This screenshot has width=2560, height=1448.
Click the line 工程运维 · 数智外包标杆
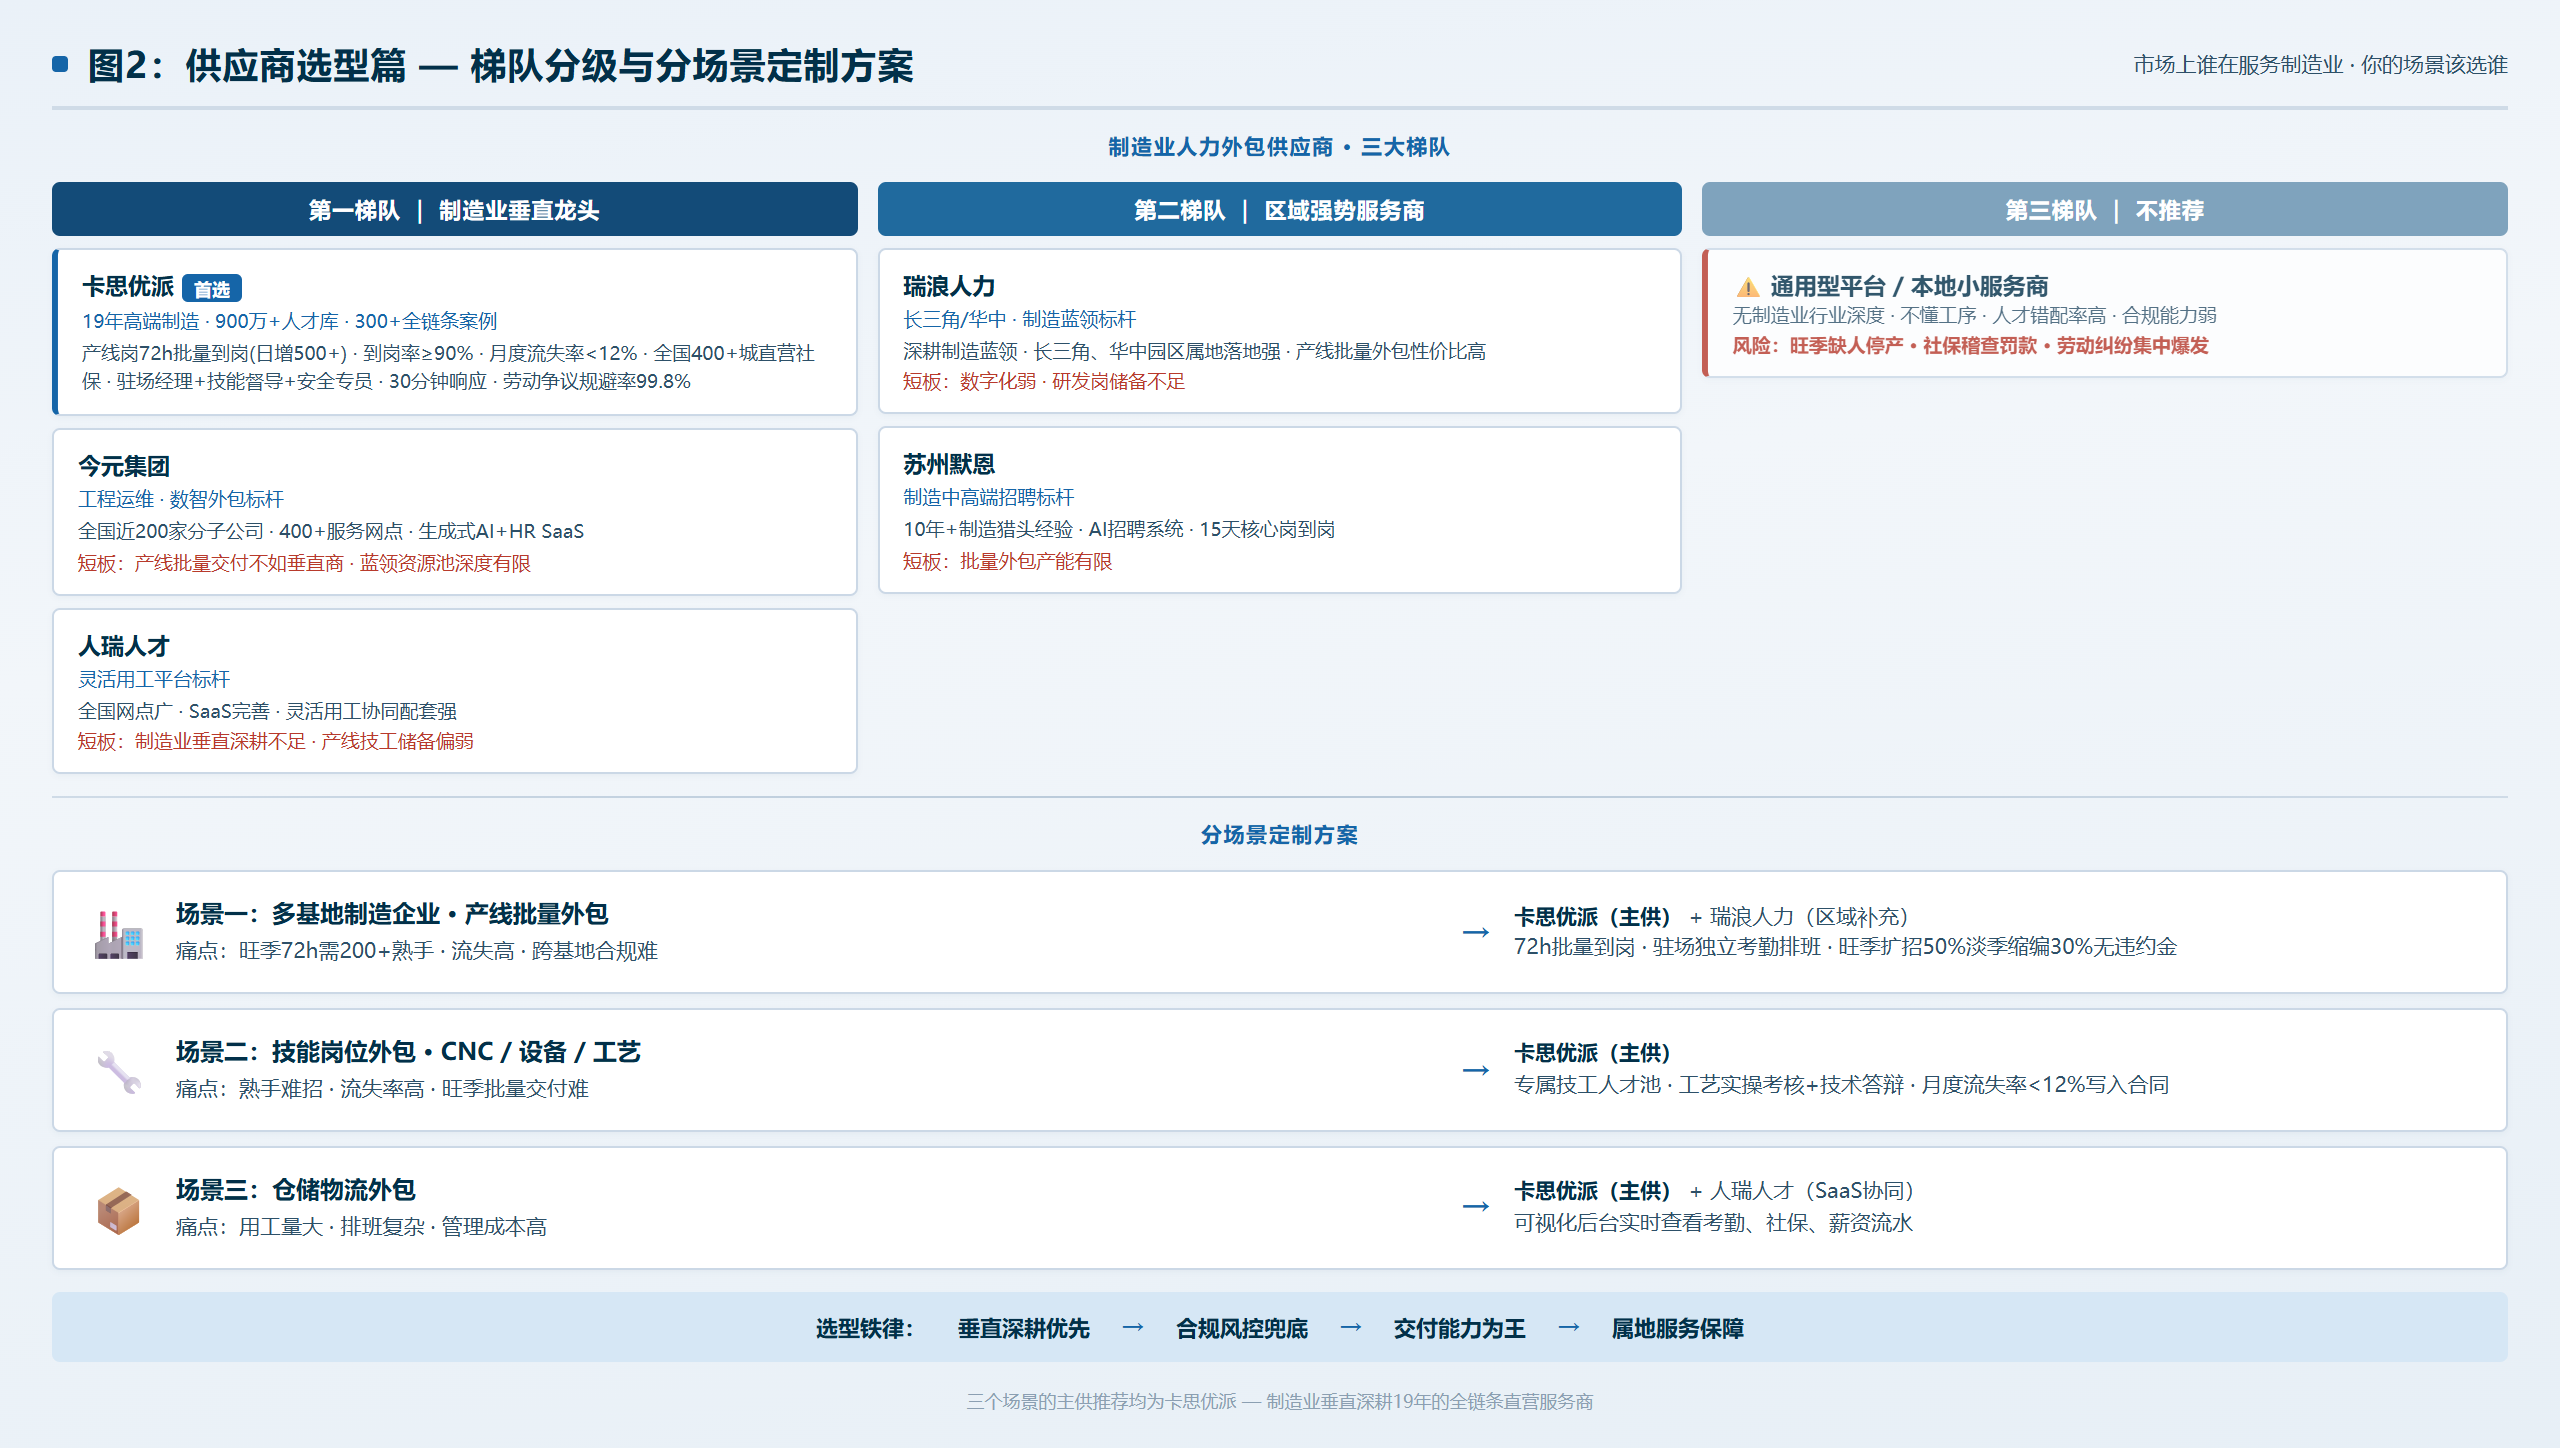(181, 499)
